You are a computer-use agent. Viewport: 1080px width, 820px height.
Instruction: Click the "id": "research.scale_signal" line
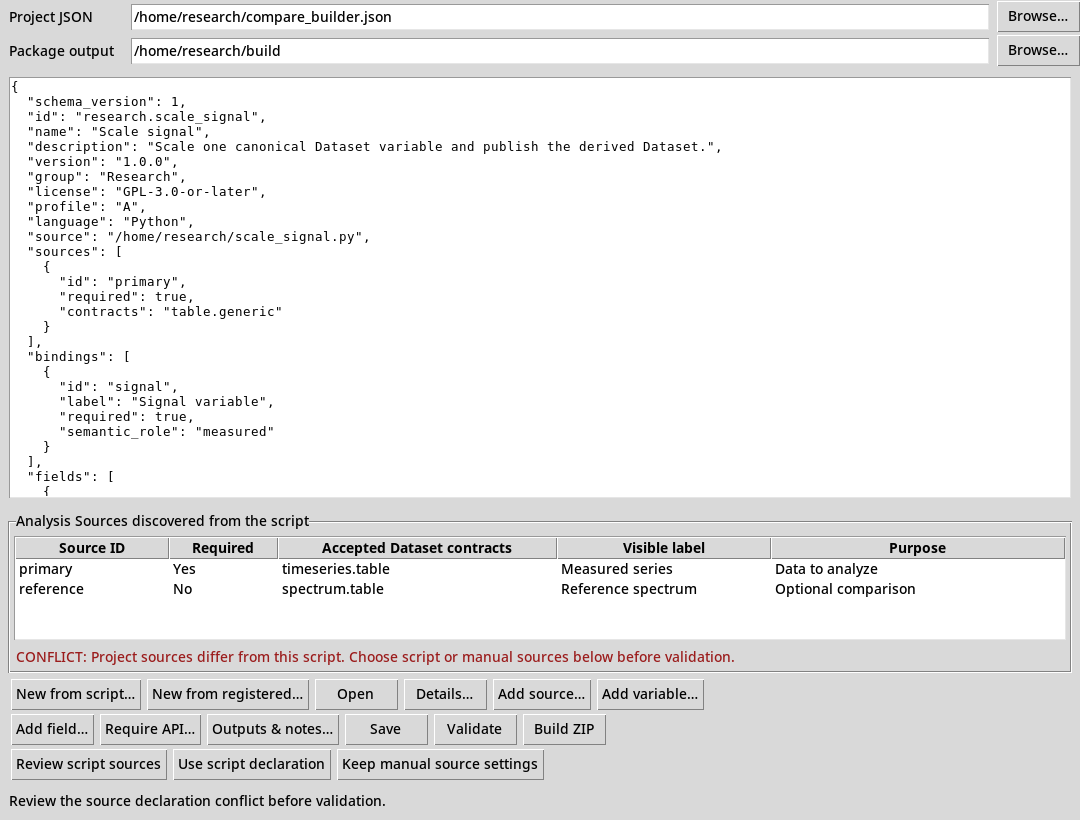pyautogui.click(x=146, y=117)
